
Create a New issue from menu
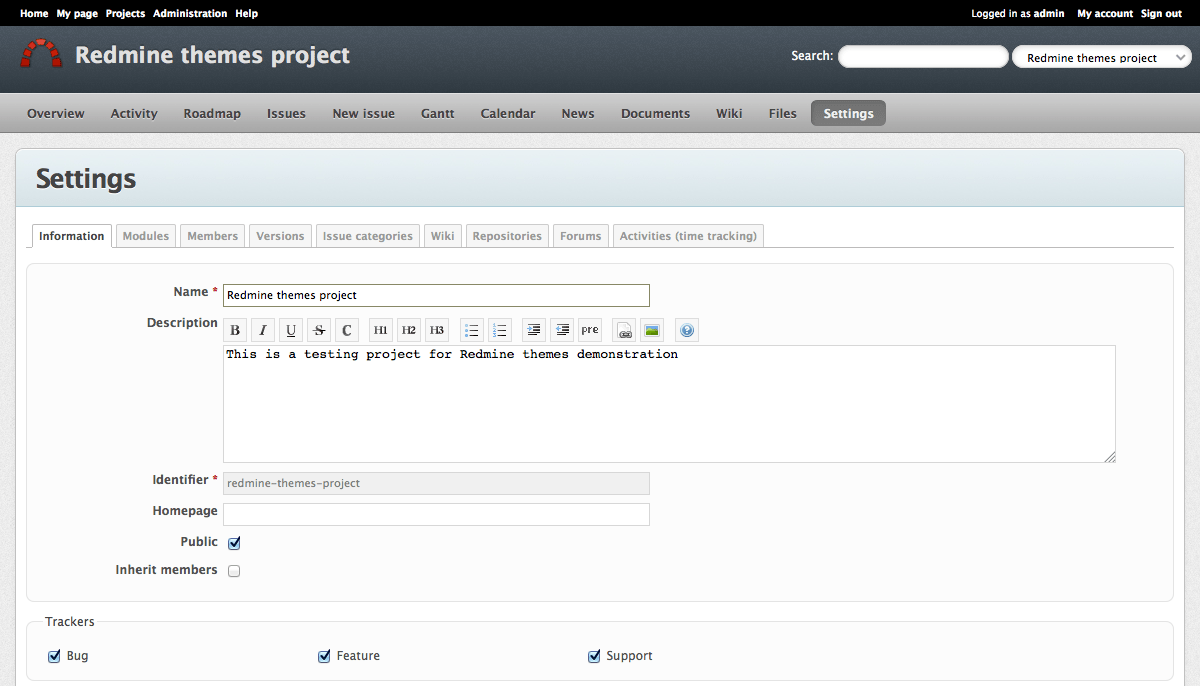coord(364,114)
